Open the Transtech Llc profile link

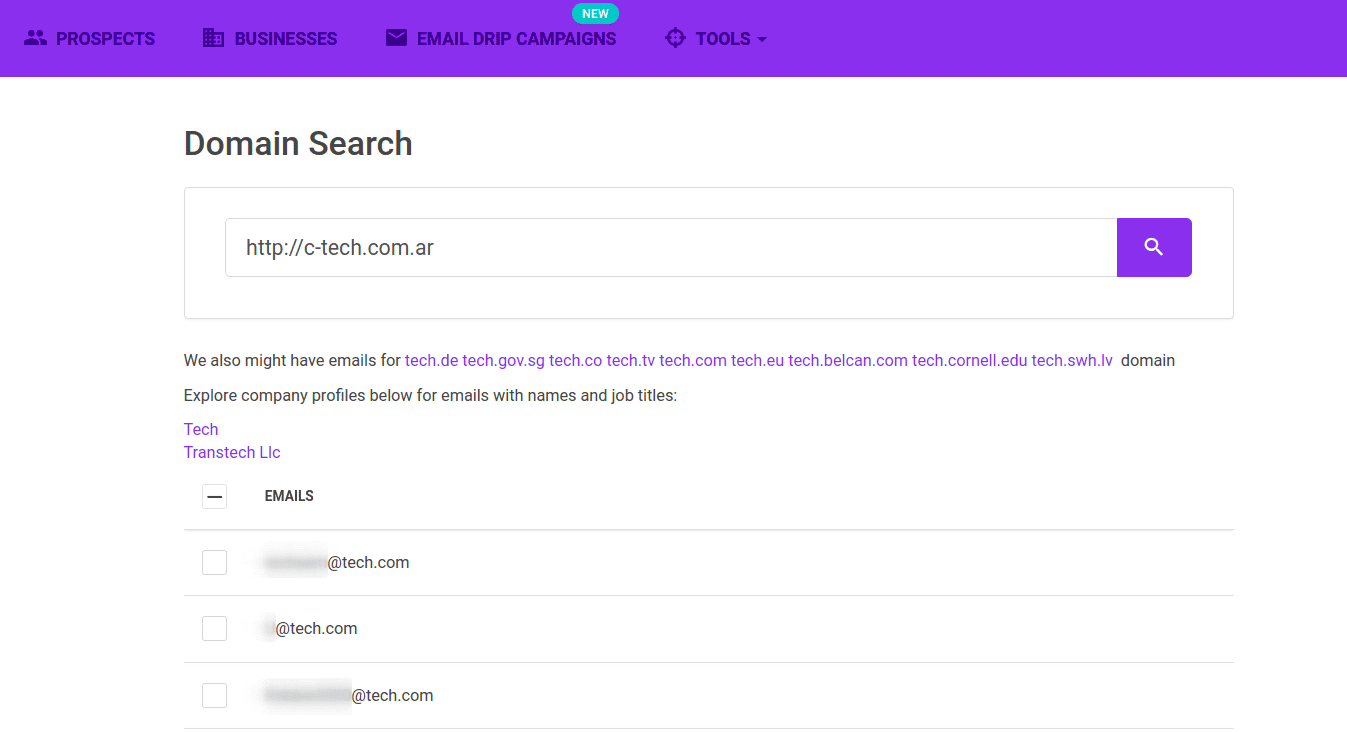click(x=232, y=452)
